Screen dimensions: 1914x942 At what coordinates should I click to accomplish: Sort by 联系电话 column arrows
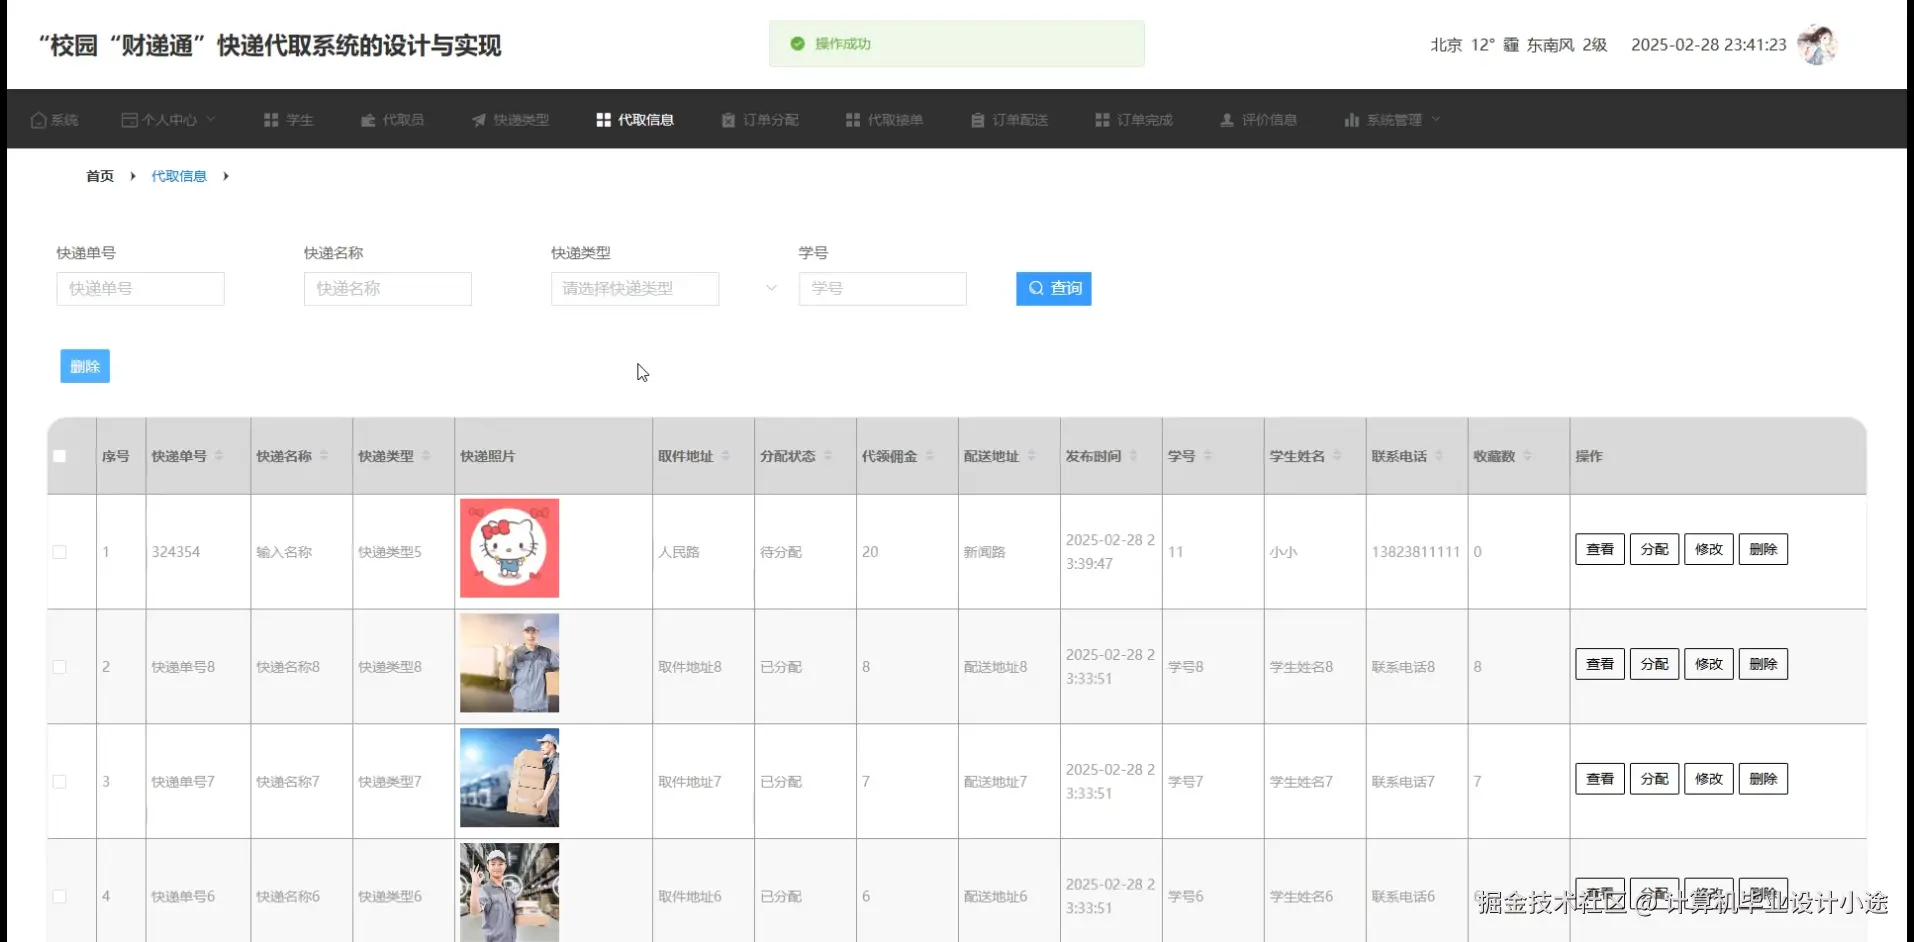pyautogui.click(x=1440, y=456)
